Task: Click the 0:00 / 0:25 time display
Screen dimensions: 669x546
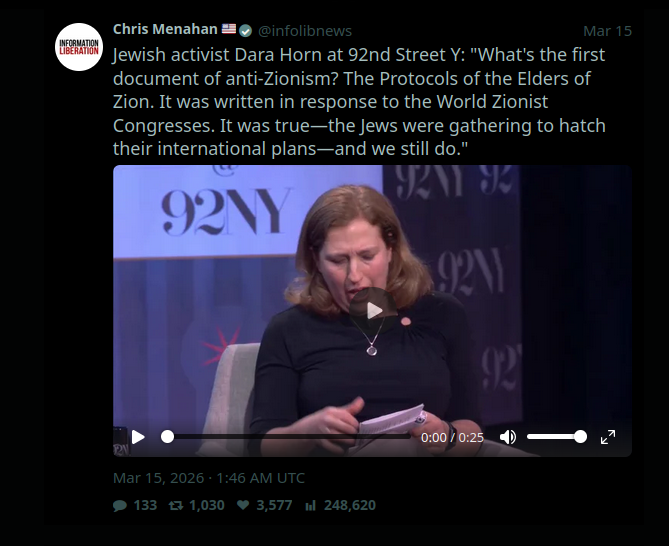Action: point(452,438)
